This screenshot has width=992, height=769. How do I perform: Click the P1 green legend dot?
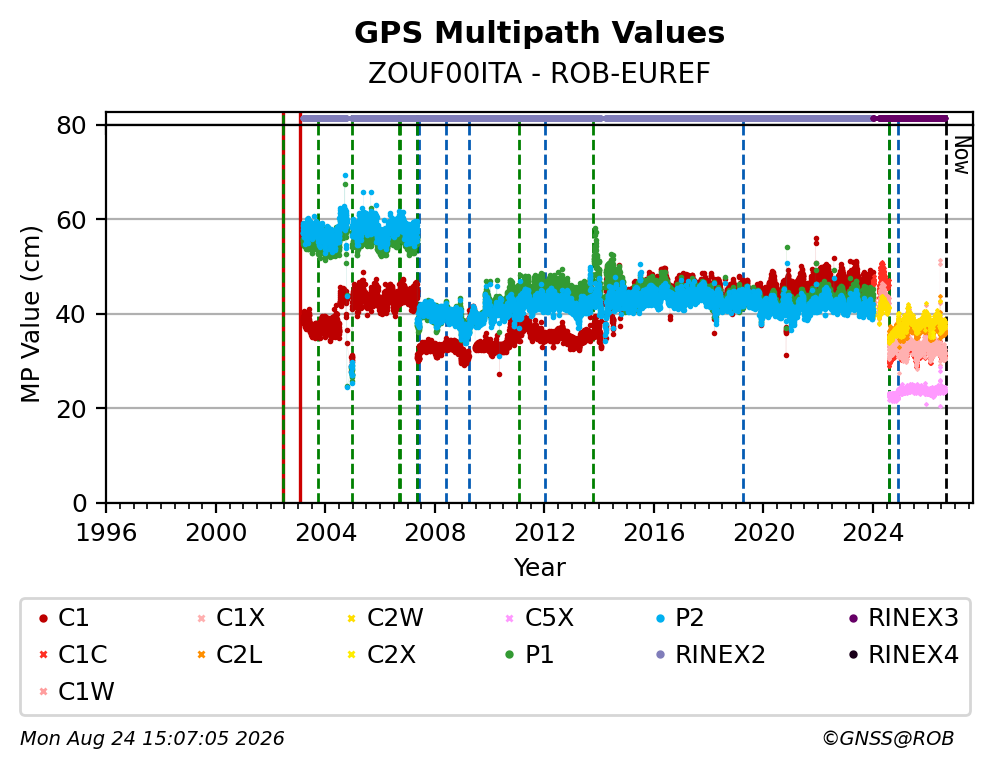[510, 655]
